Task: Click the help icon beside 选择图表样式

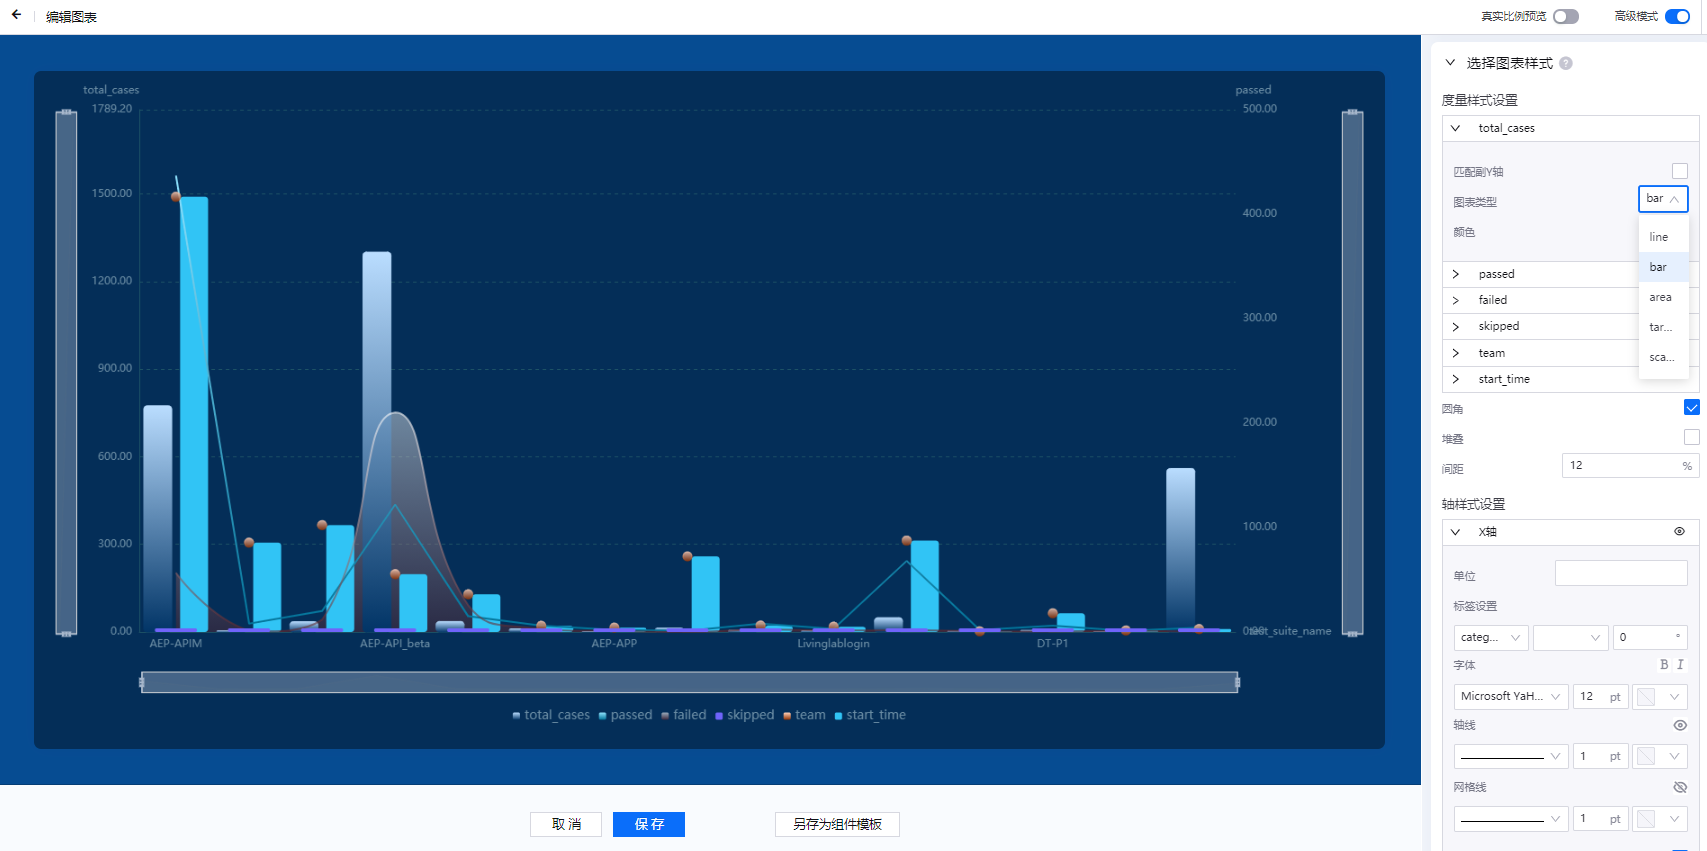Action: [x=1566, y=63]
